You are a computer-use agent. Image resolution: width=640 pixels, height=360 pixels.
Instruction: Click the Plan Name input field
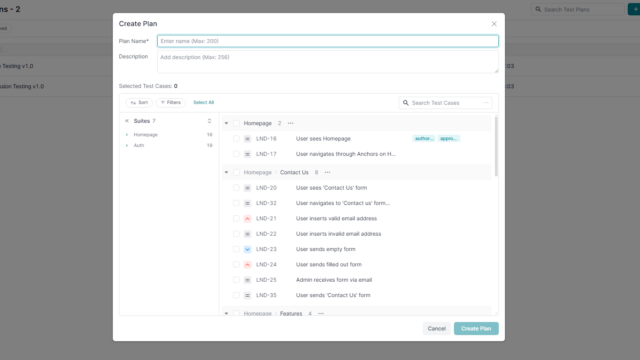click(x=328, y=41)
